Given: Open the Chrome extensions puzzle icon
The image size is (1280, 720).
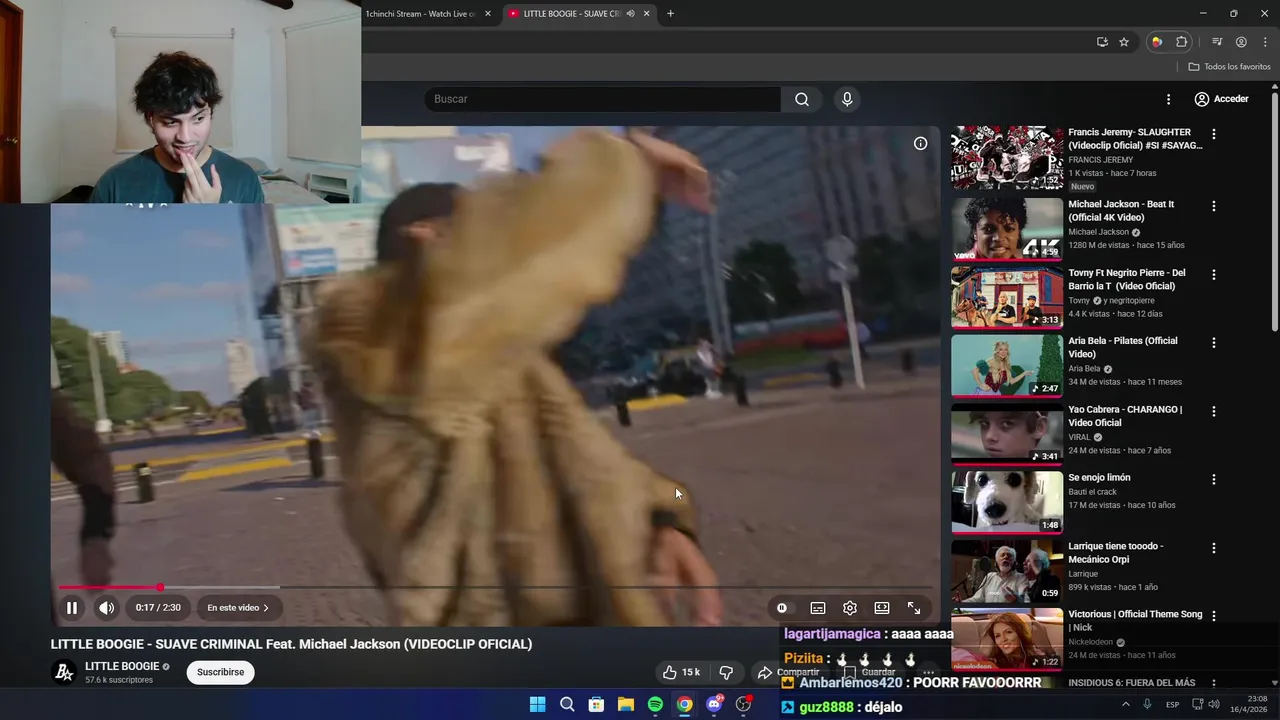Looking at the screenshot, I should [1182, 42].
